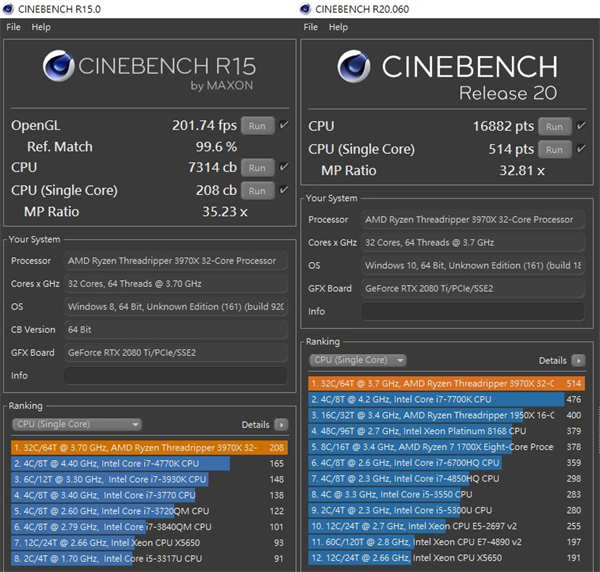
Task: Select Intel Core i5-3317U ranking row
Action: pyautogui.click(x=149, y=559)
